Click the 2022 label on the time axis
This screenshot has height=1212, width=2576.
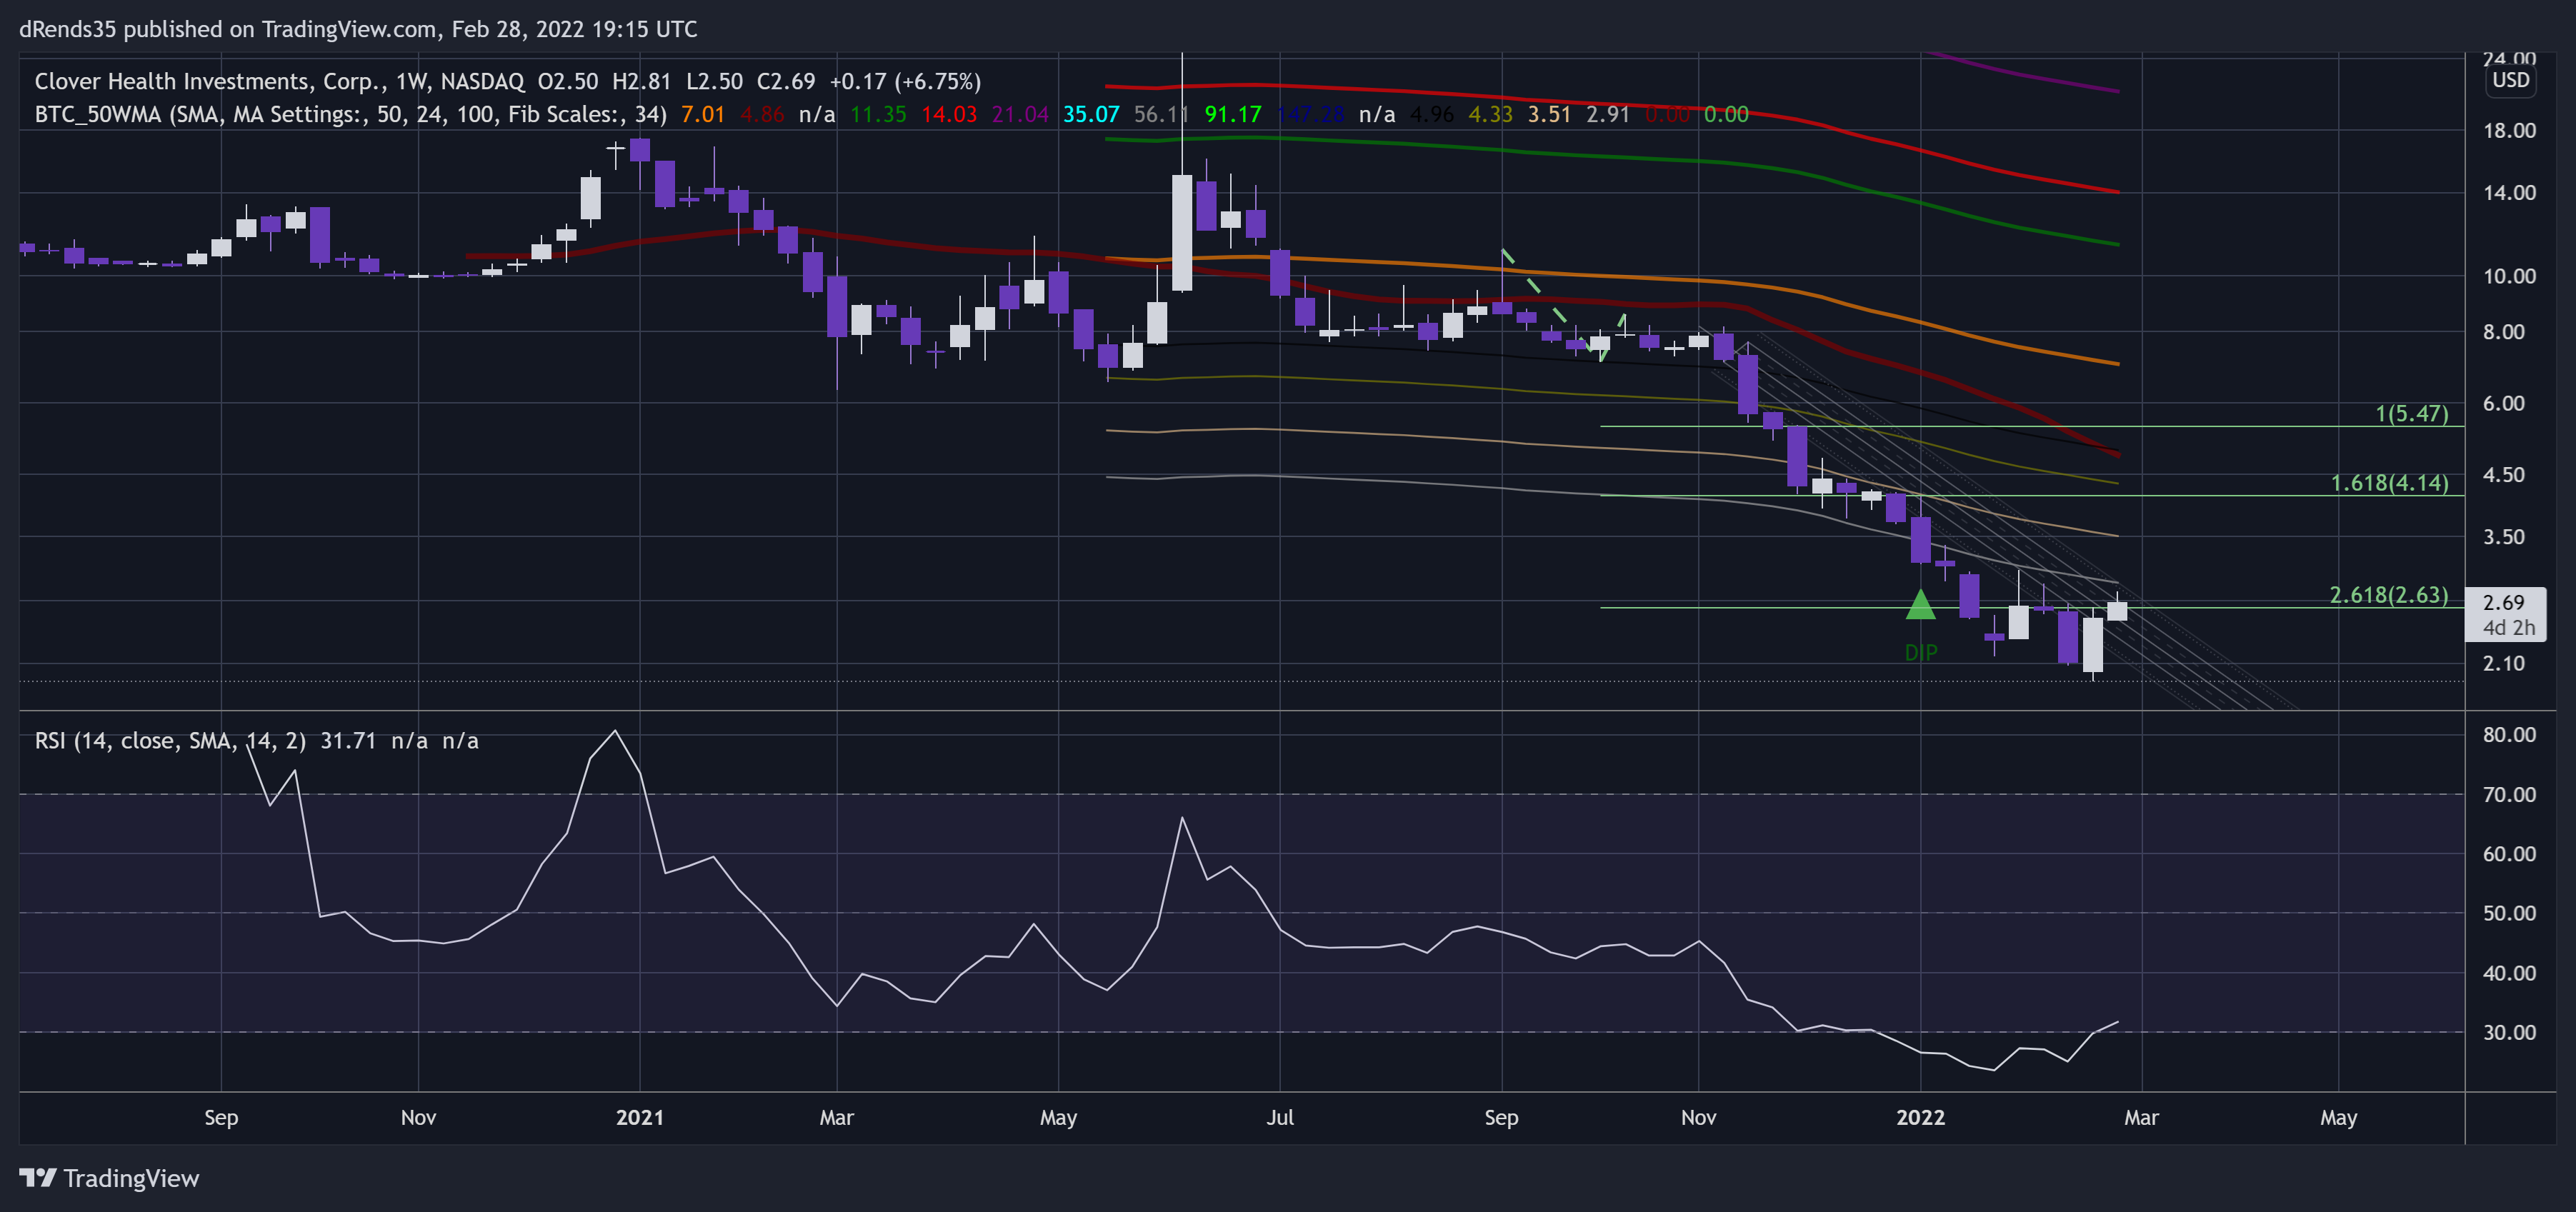[x=1920, y=1117]
